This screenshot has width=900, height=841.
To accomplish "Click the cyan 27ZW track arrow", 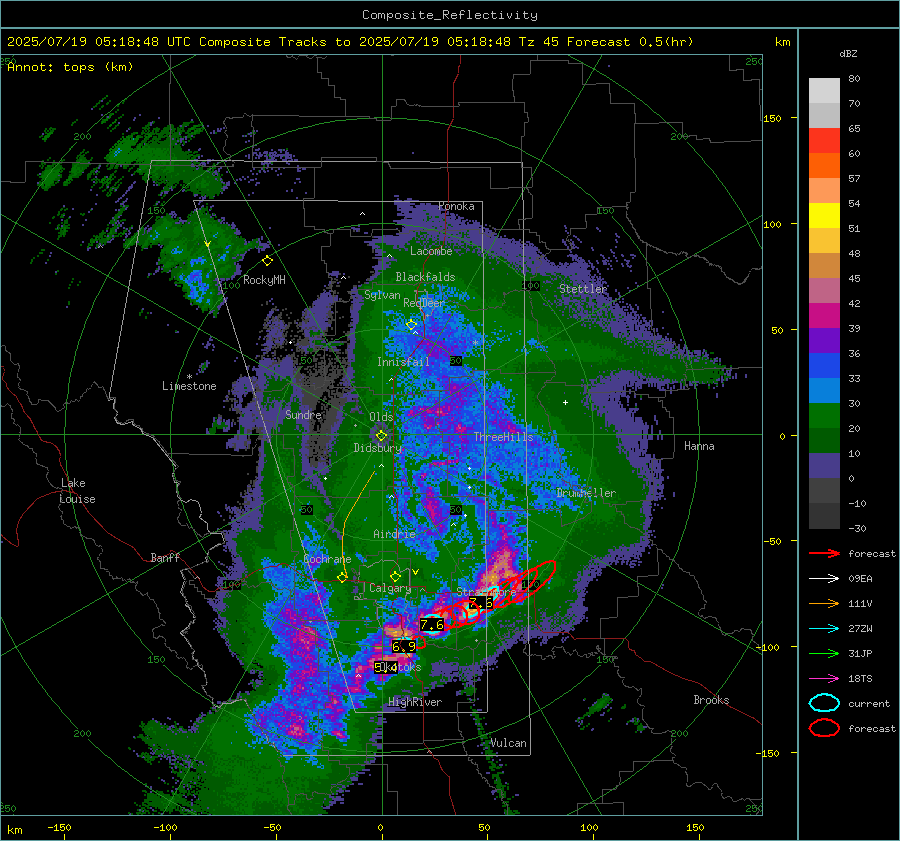I will [x=824, y=629].
